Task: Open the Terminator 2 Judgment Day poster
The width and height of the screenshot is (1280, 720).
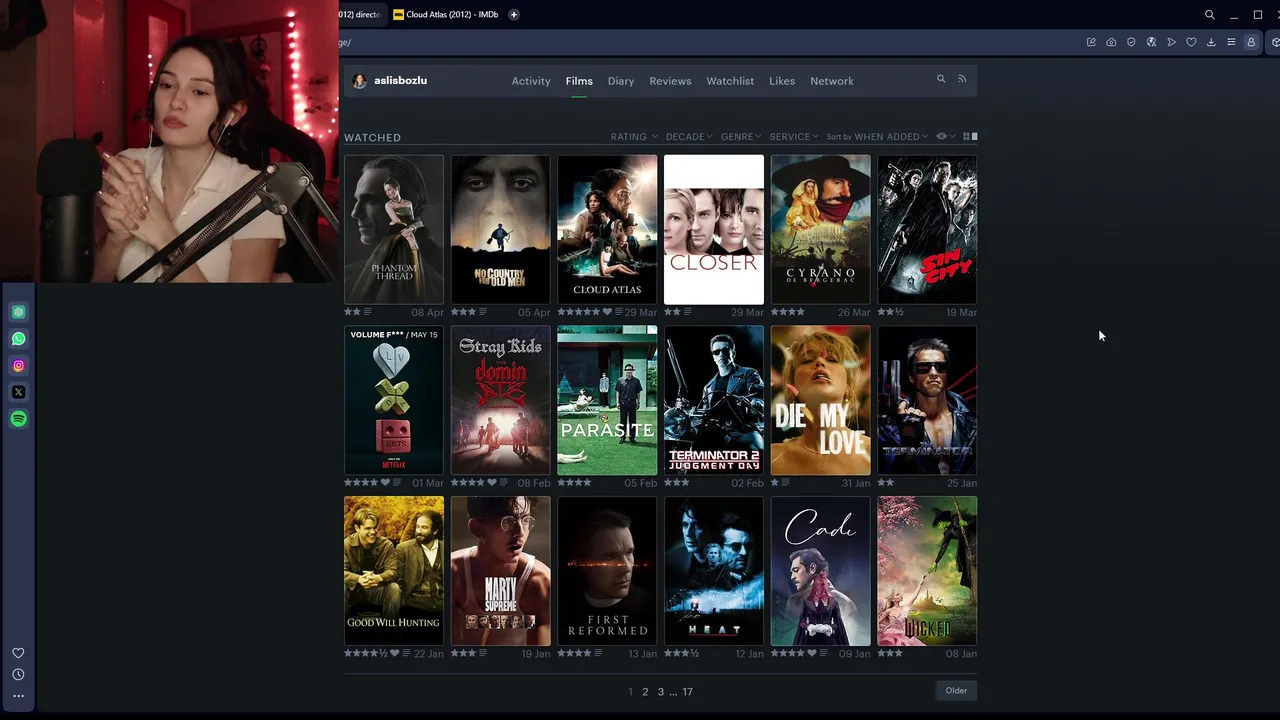Action: [714, 400]
